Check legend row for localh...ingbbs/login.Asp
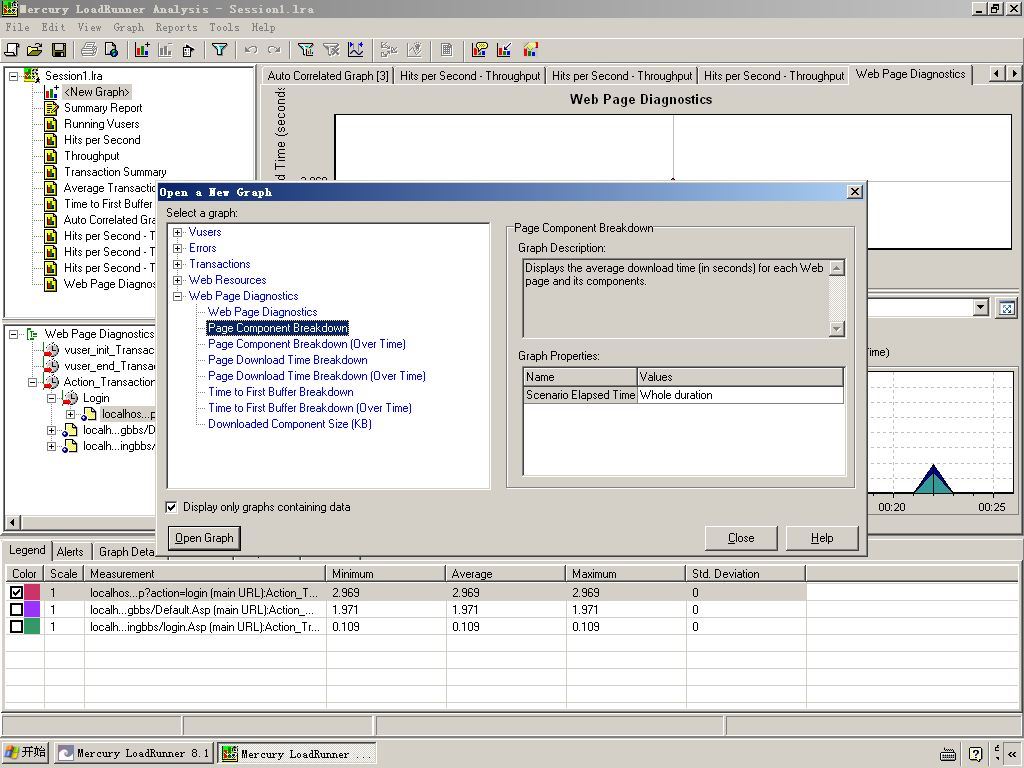Image resolution: width=1024 pixels, height=768 pixels. tap(16, 626)
